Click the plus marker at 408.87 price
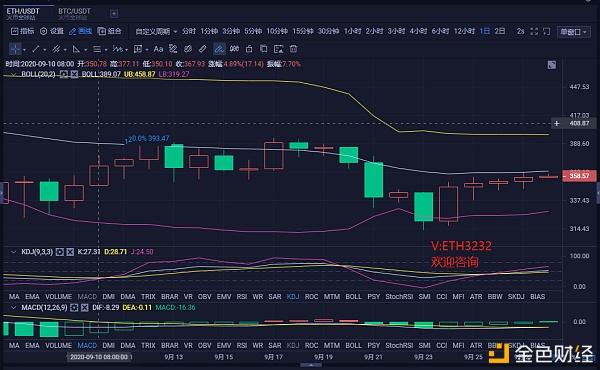This screenshot has width=600, height=370. (x=557, y=123)
